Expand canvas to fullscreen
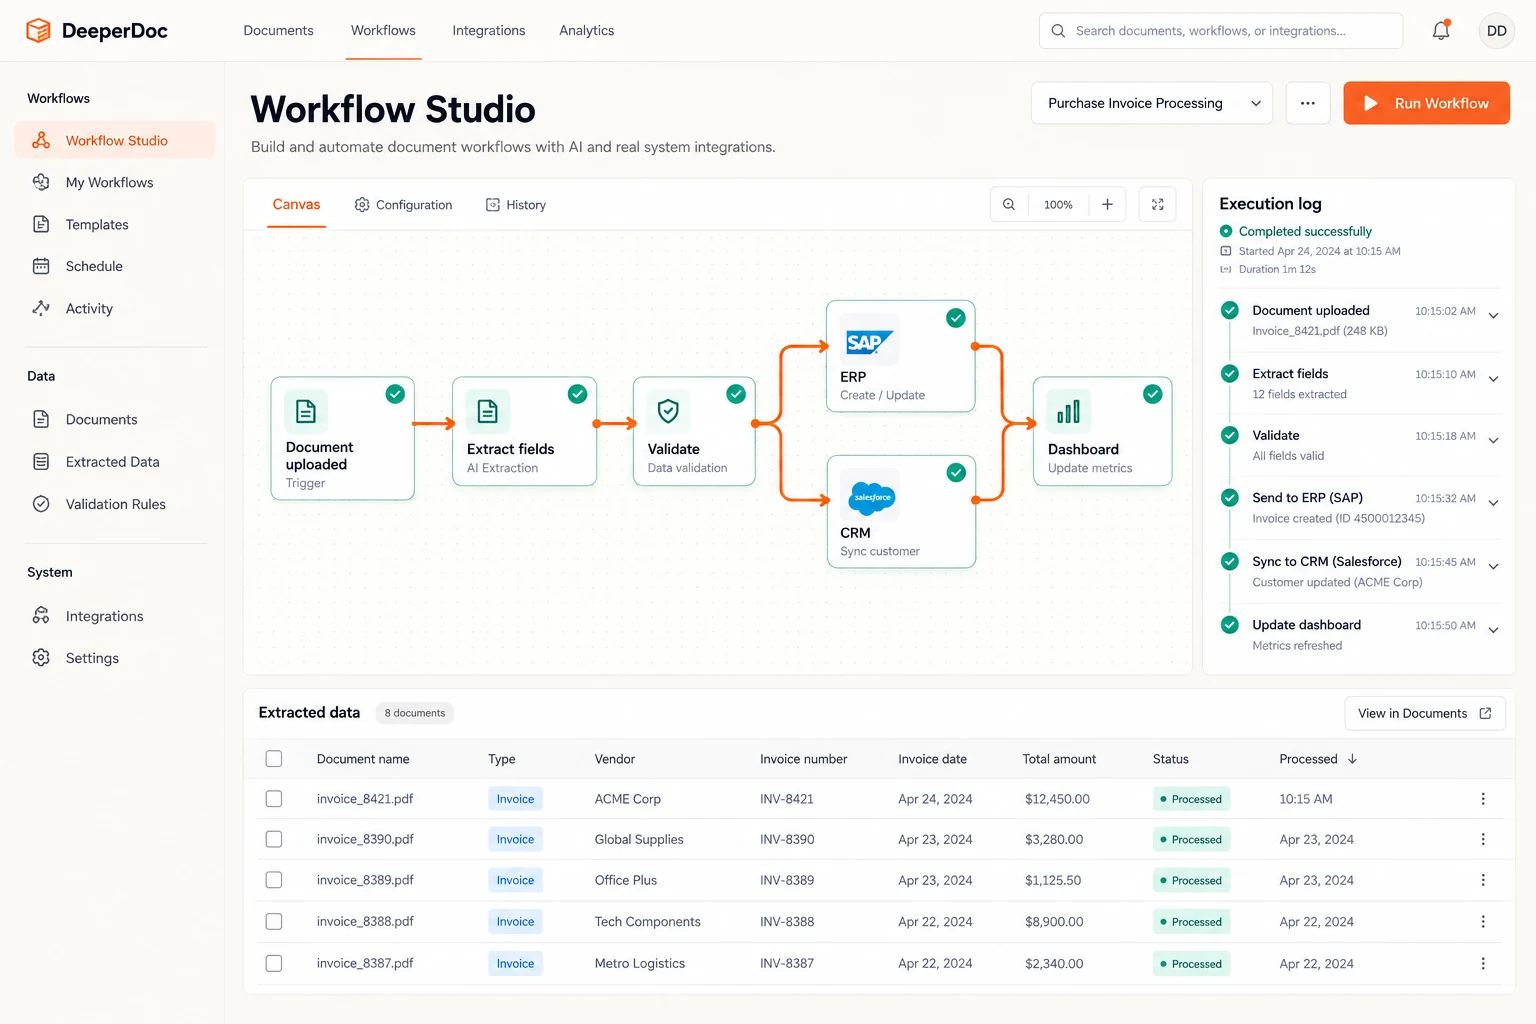 point(1157,205)
